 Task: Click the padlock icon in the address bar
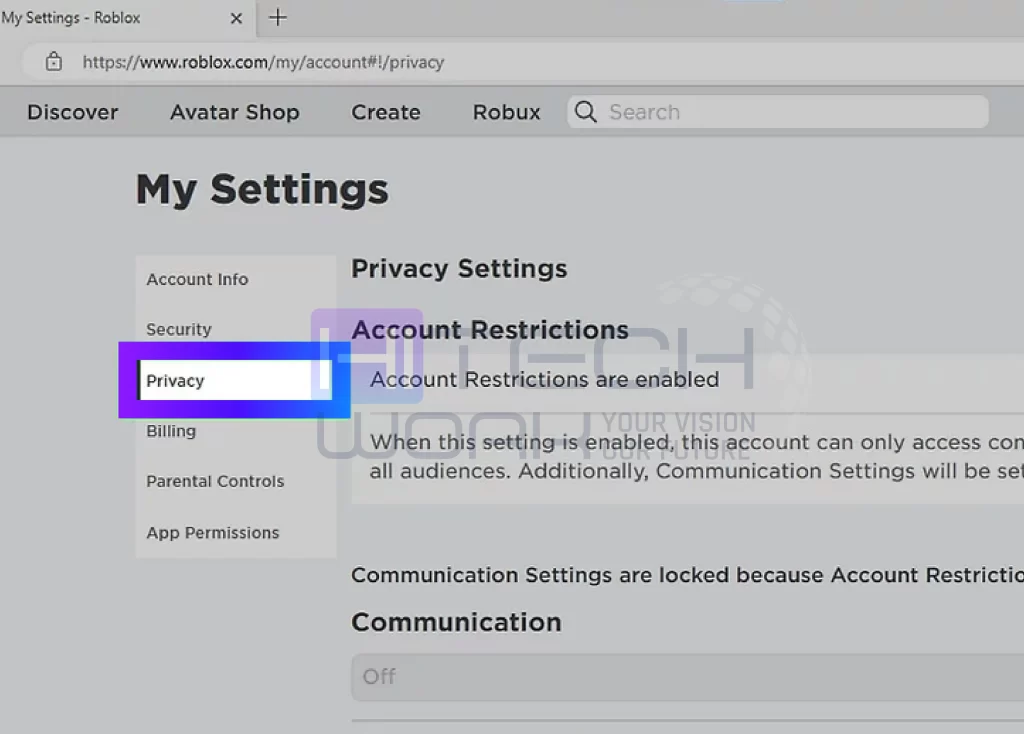pos(53,61)
